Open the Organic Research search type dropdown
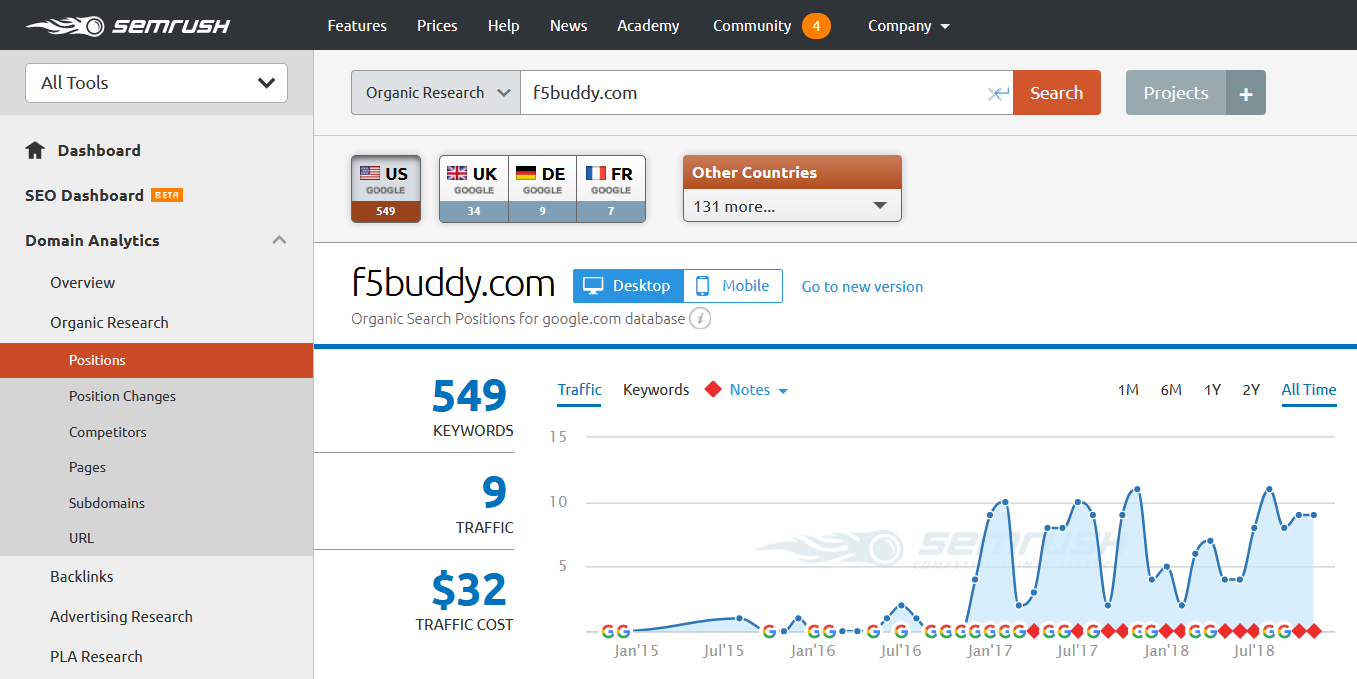This screenshot has width=1357, height=679. tap(436, 93)
